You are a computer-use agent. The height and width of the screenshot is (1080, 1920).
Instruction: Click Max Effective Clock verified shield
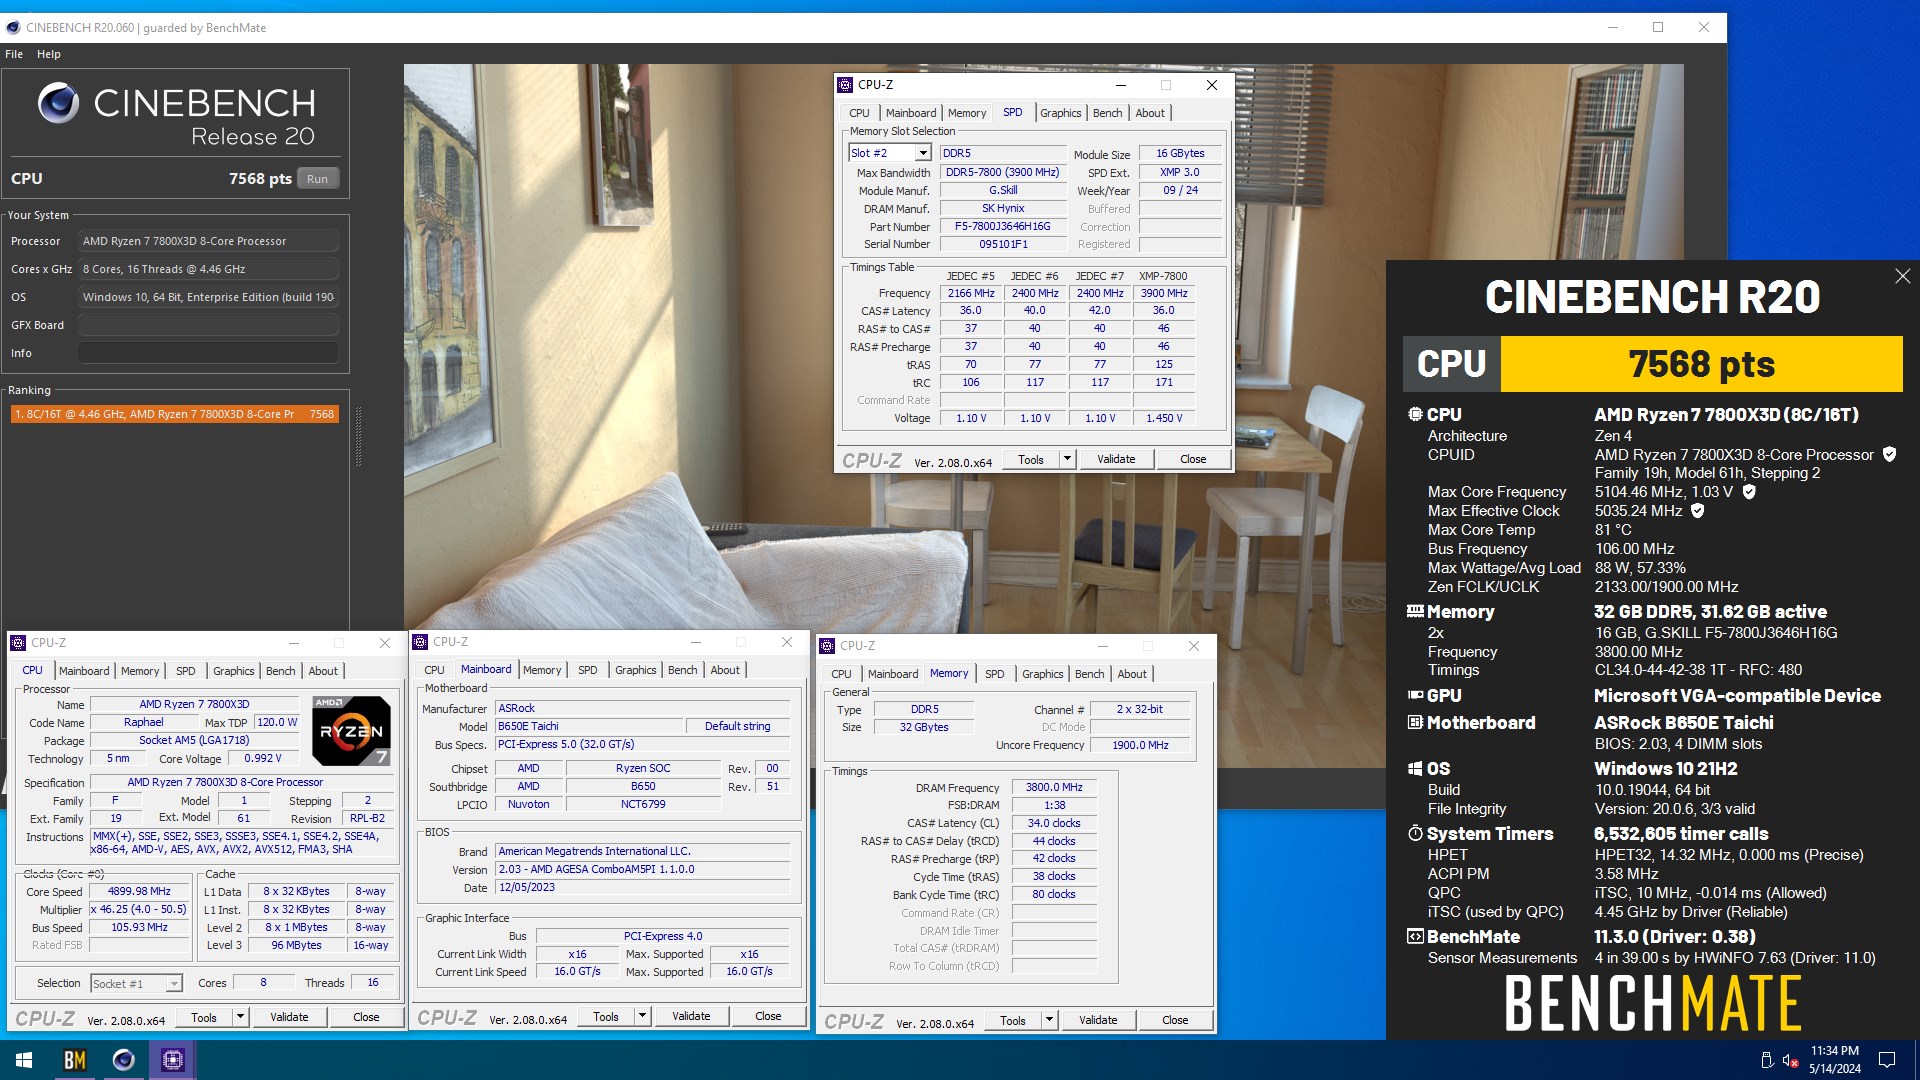[1697, 510]
